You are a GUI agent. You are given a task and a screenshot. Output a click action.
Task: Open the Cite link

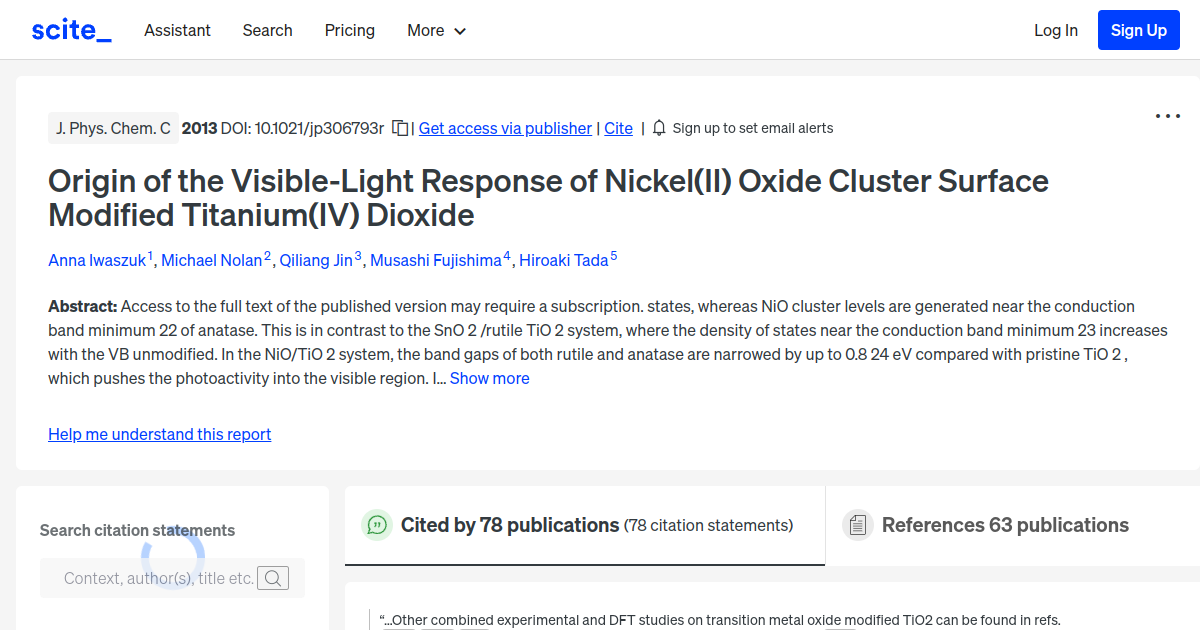[x=618, y=128]
